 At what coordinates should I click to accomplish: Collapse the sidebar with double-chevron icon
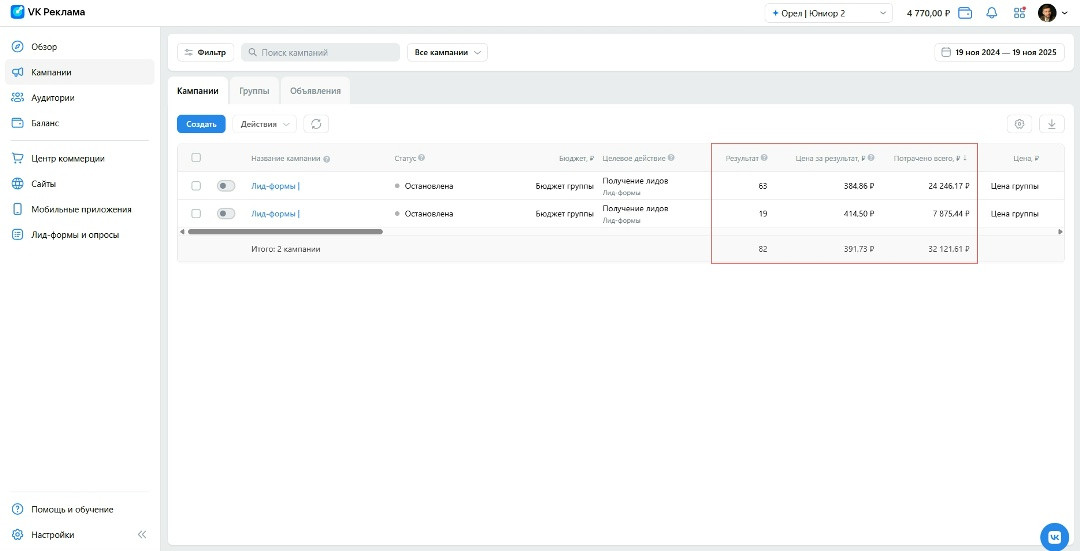point(142,535)
